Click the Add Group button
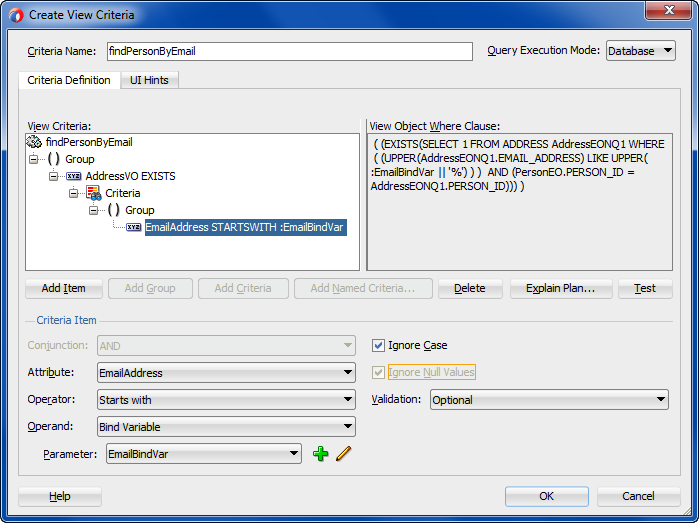 click(150, 288)
